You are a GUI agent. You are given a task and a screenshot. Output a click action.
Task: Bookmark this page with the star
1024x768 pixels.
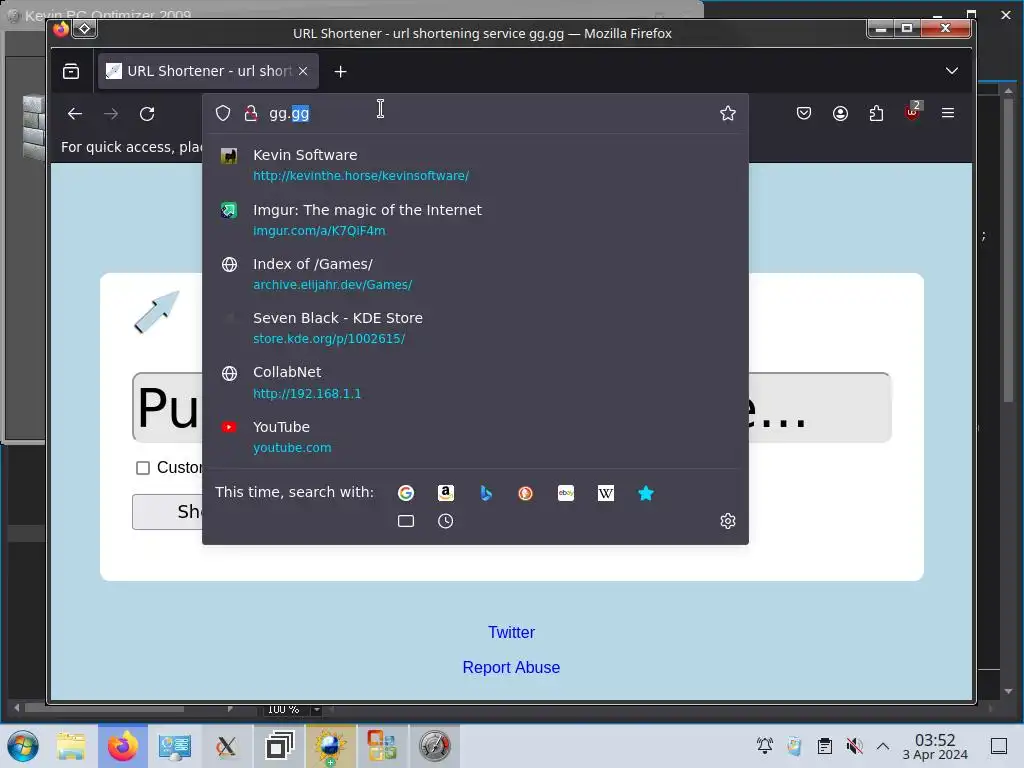(728, 114)
